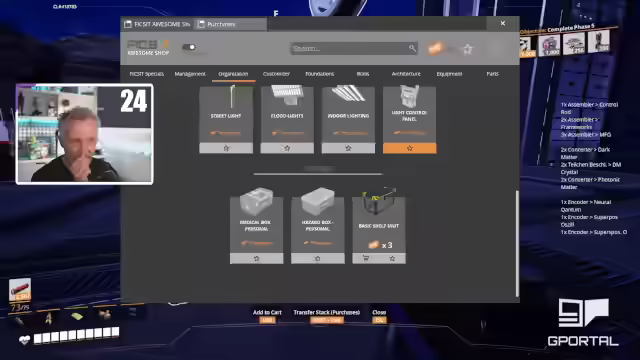
Task: Open favorites star in shop header
Action: [468, 49]
